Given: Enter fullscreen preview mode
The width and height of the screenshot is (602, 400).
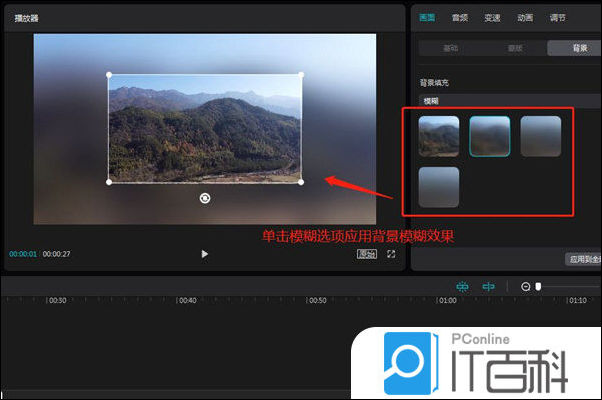Looking at the screenshot, I should point(391,254).
